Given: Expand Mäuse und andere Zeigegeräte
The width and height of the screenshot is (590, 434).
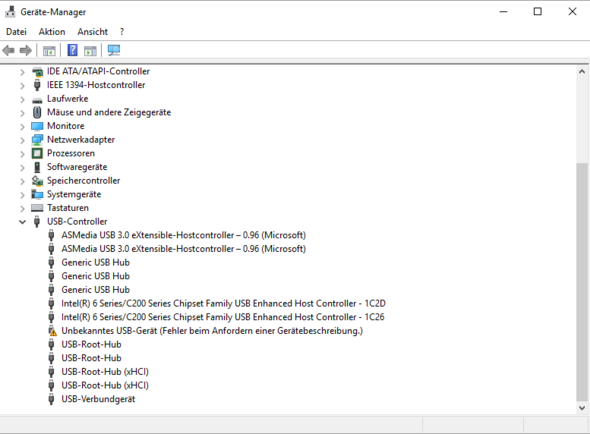Looking at the screenshot, I should pyautogui.click(x=22, y=113).
